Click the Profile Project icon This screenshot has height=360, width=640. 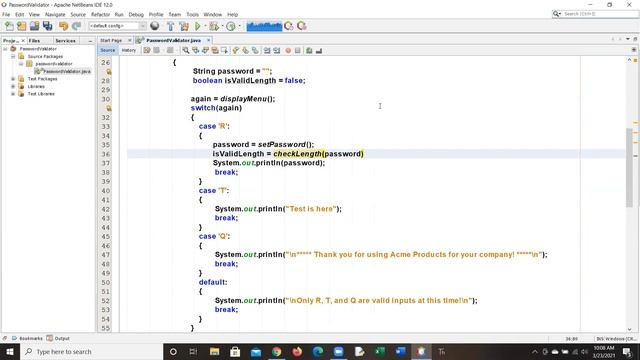tap(231, 27)
